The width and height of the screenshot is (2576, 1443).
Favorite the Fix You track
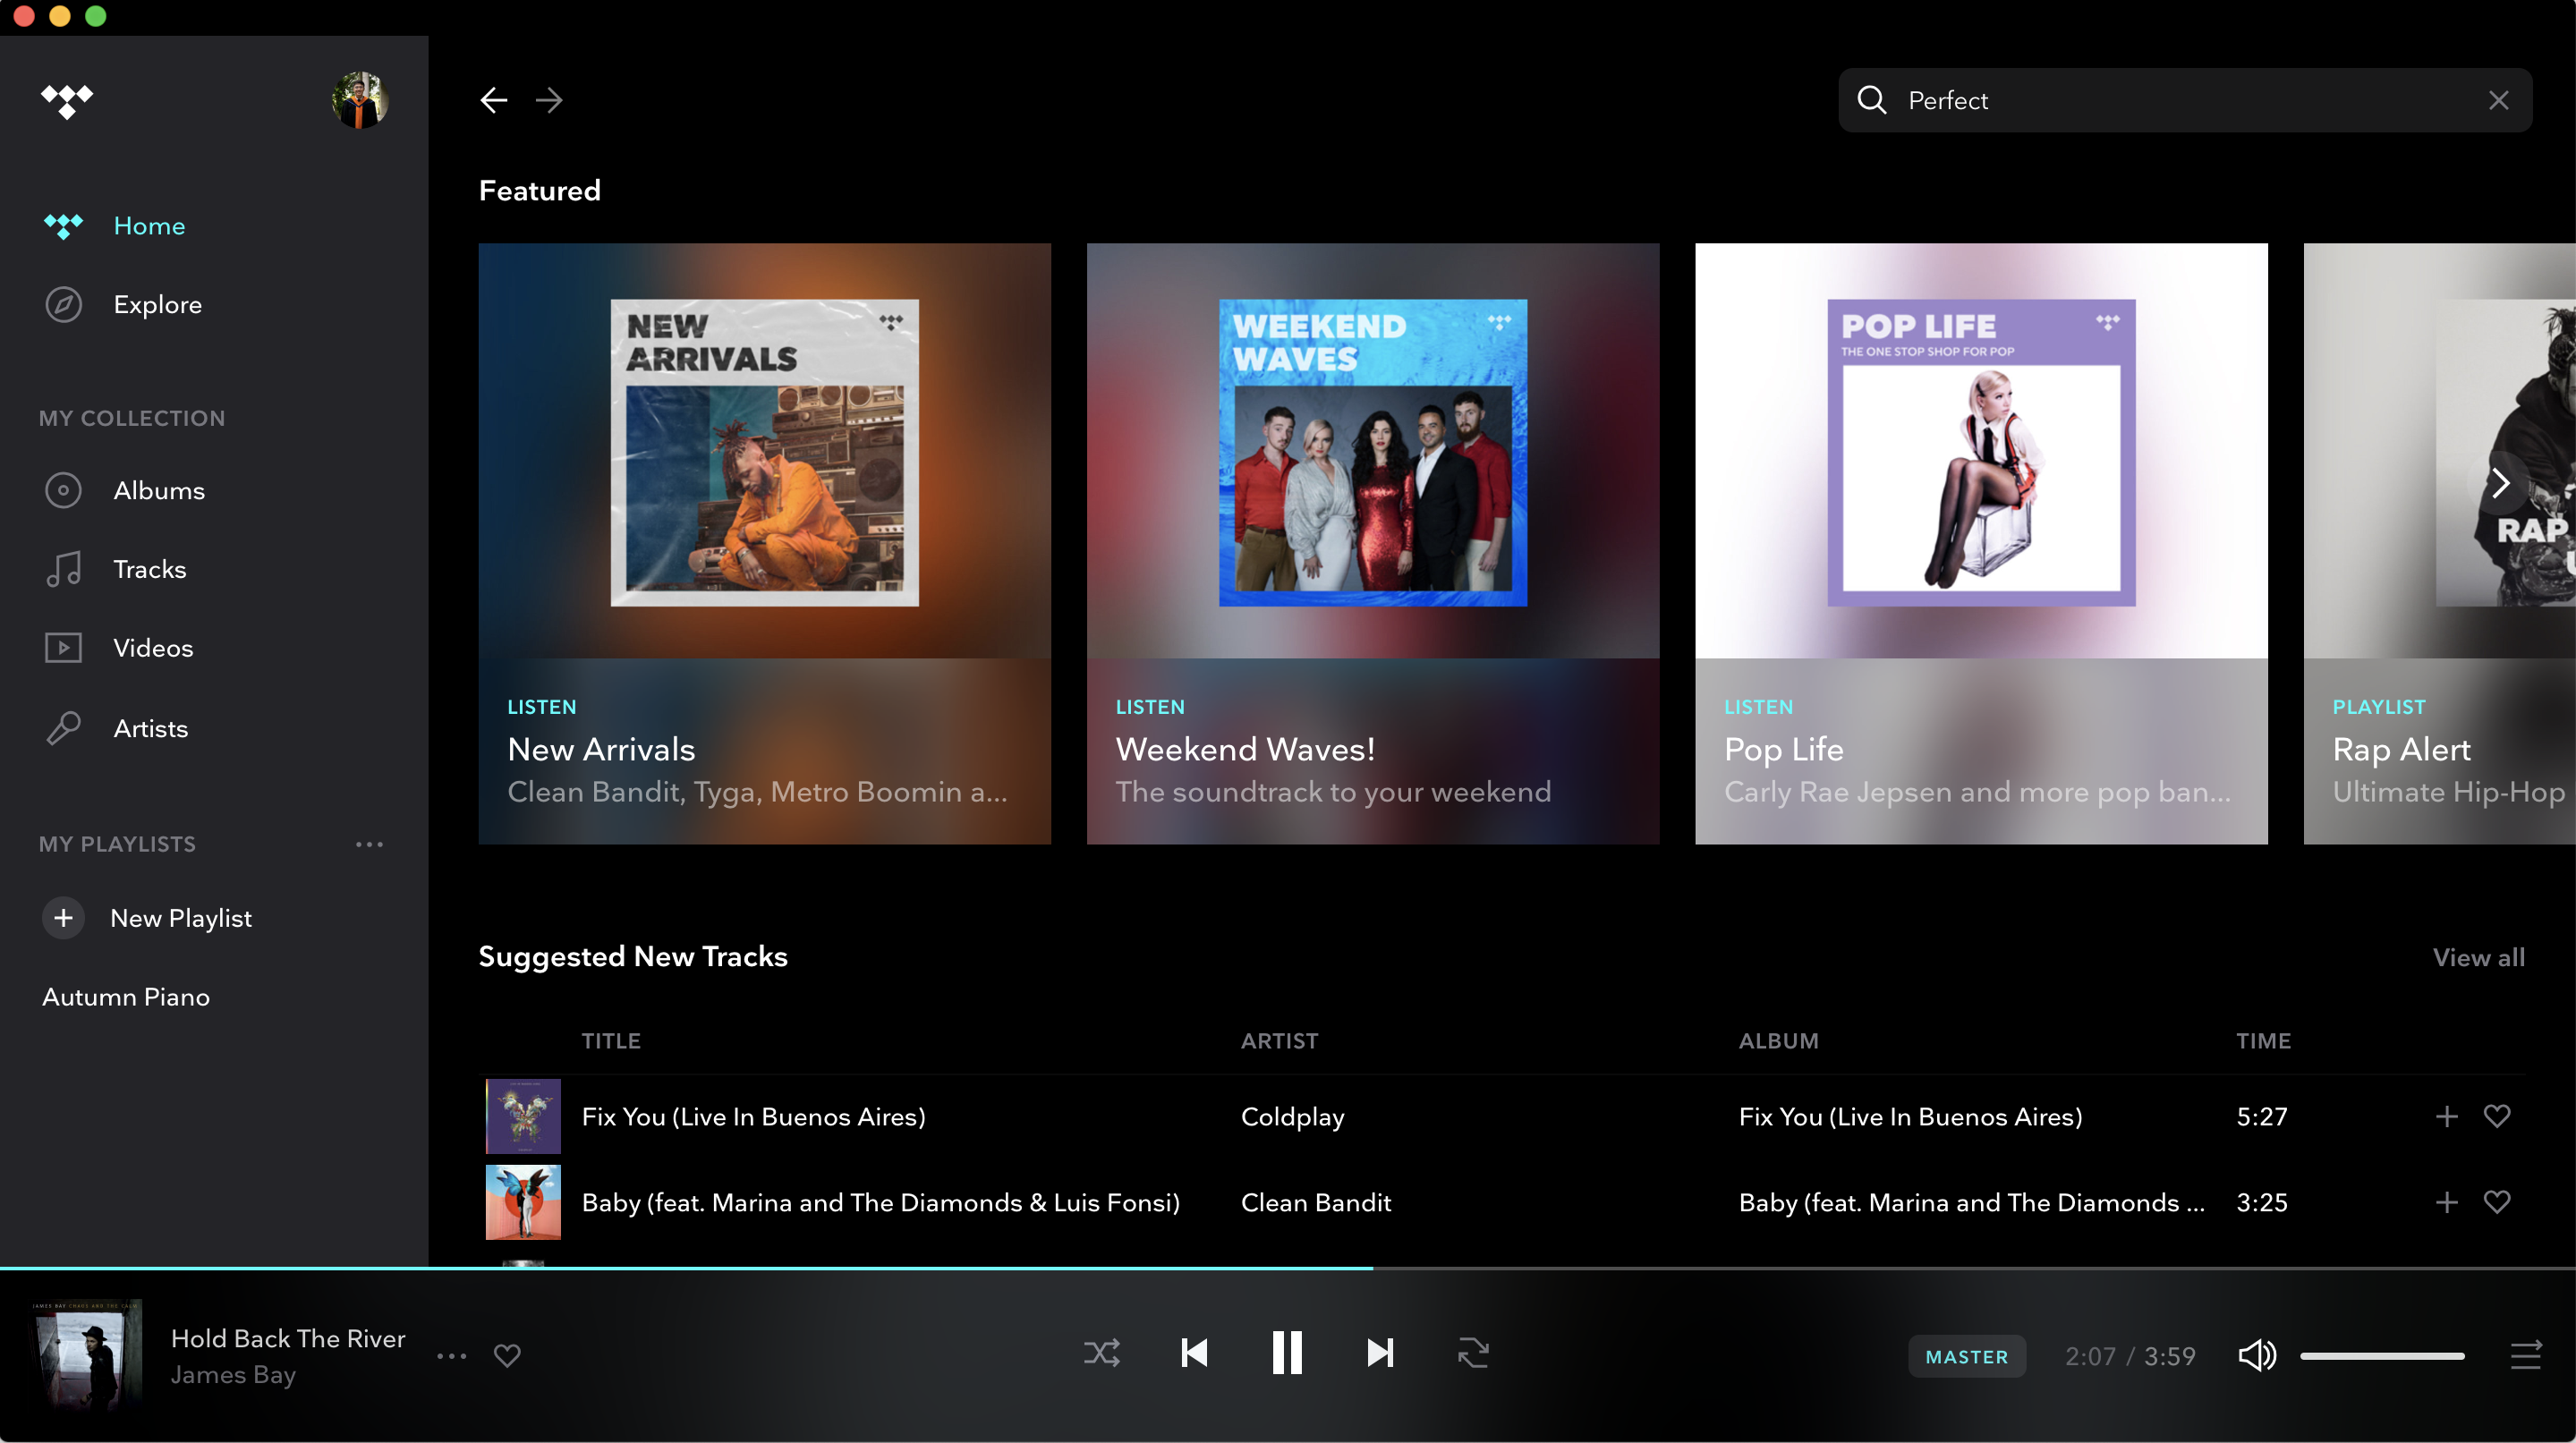(2496, 1117)
